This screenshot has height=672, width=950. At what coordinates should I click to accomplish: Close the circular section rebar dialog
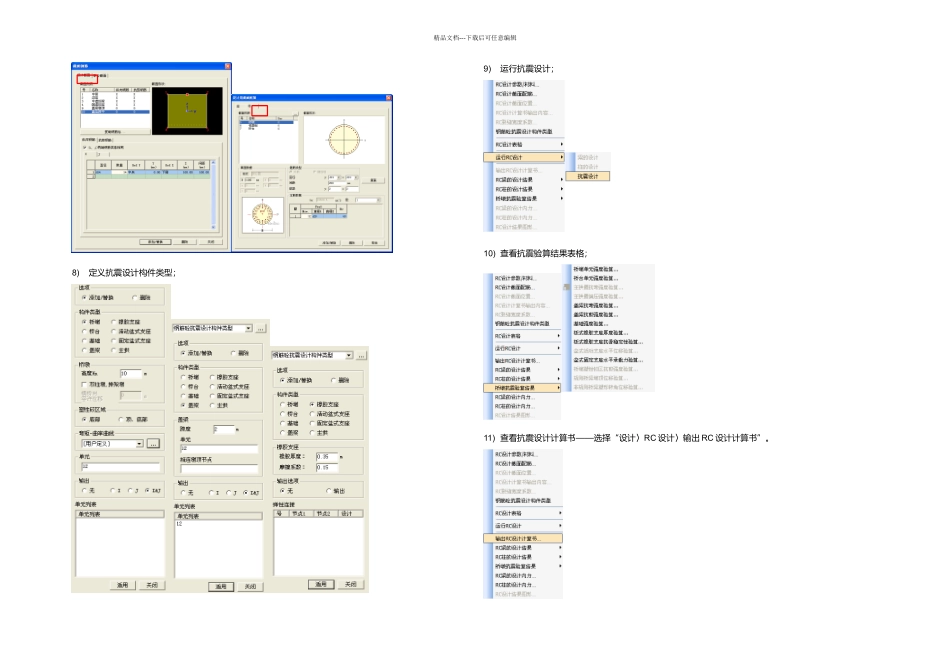388,98
